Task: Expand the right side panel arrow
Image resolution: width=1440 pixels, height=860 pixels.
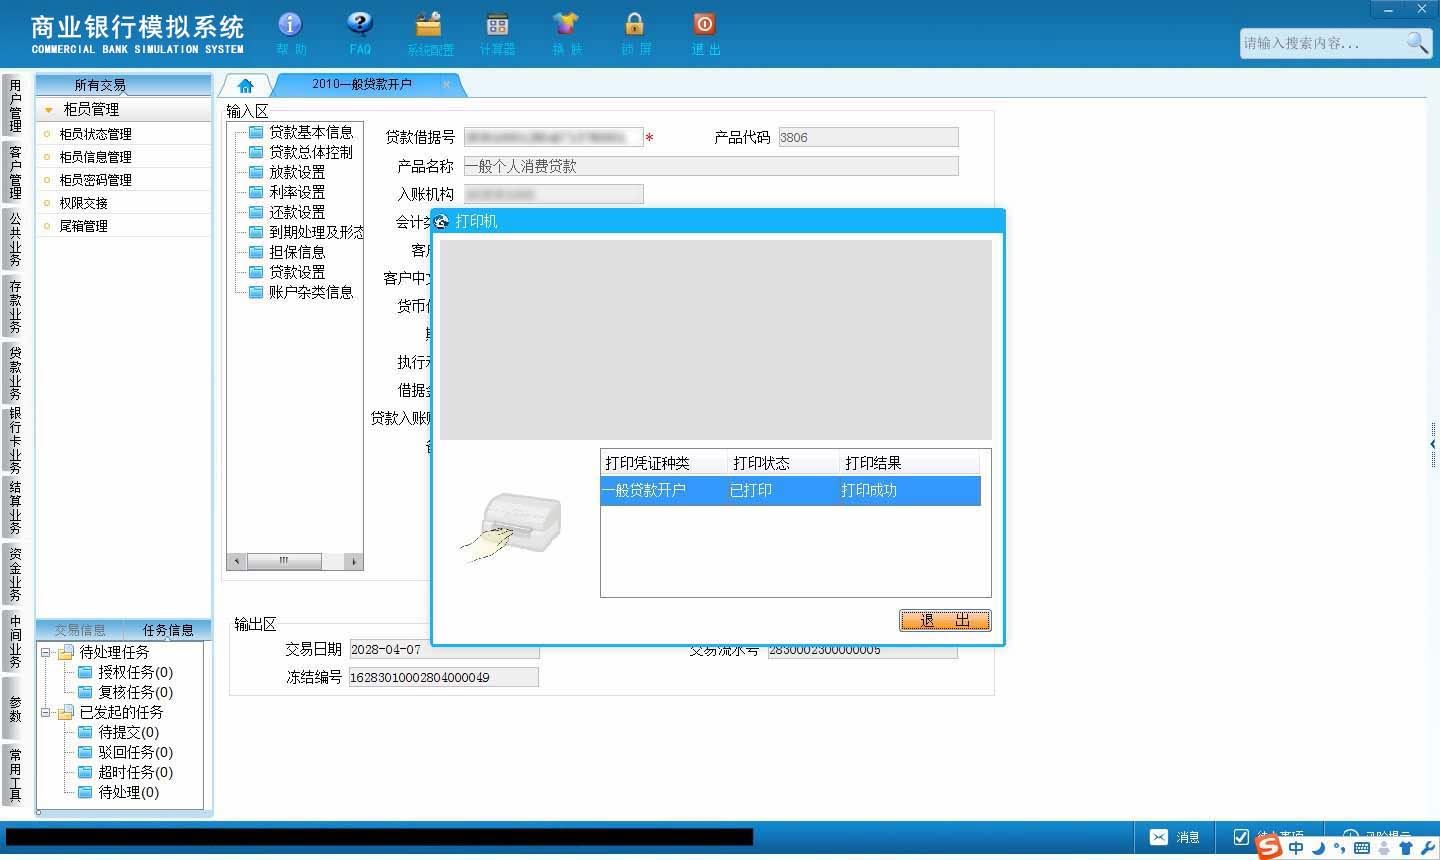Action: (1433, 443)
